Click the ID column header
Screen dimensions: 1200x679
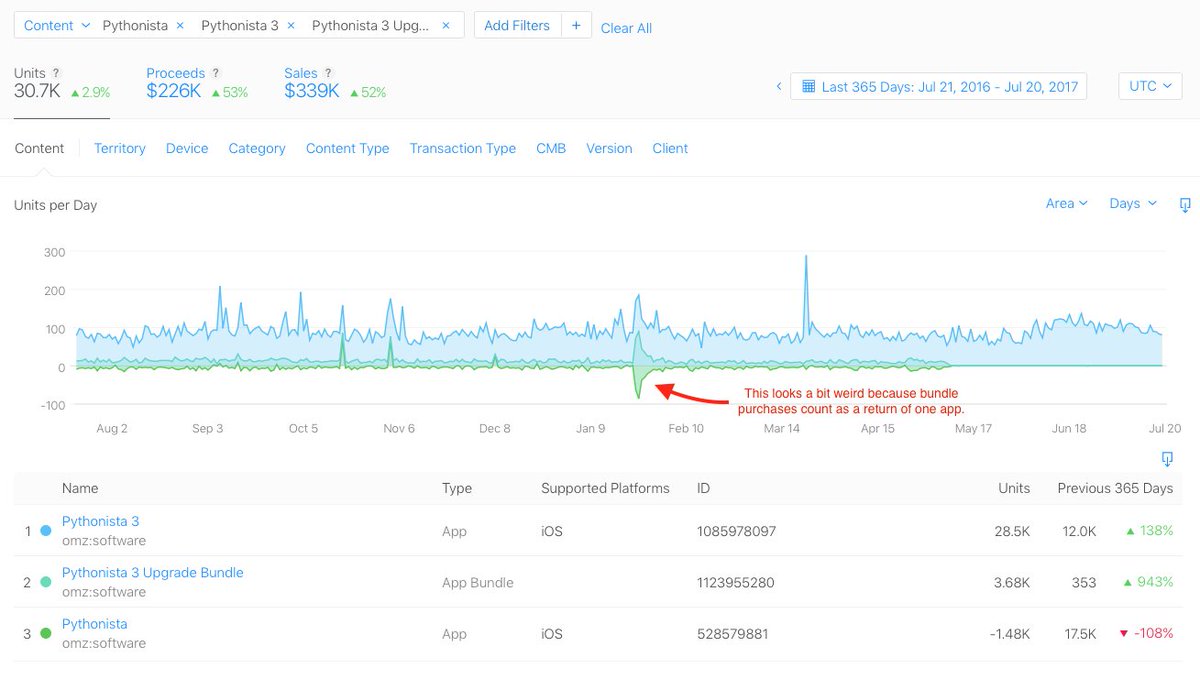point(704,488)
